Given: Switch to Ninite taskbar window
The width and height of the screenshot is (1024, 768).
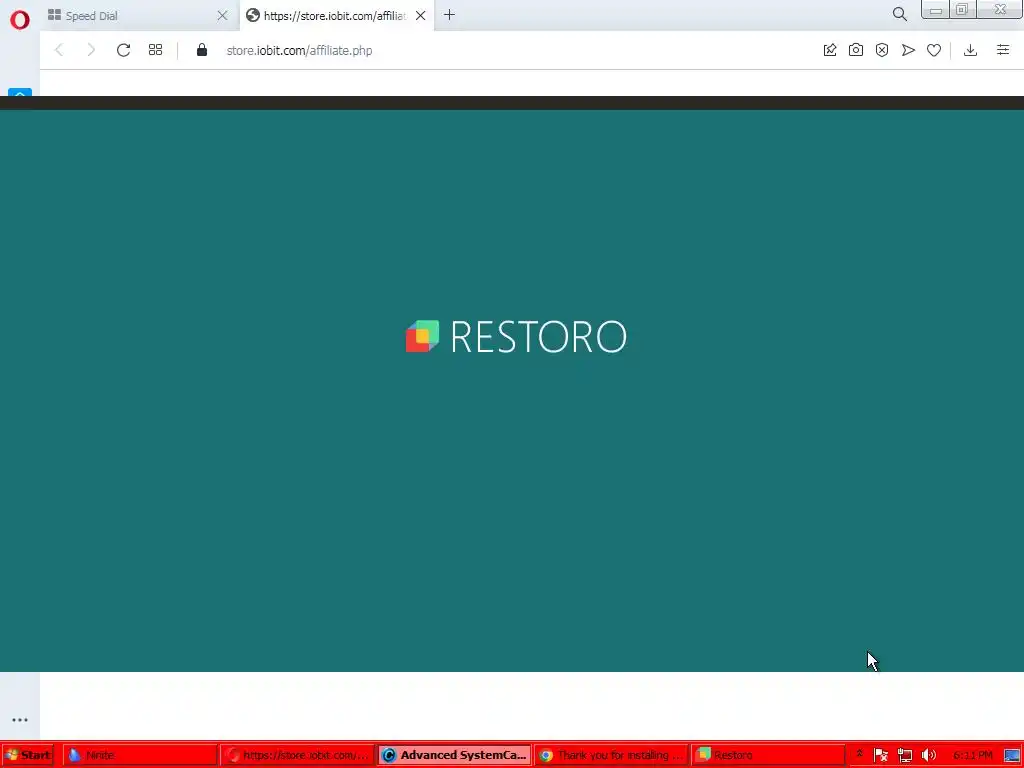Looking at the screenshot, I should pyautogui.click(x=140, y=755).
